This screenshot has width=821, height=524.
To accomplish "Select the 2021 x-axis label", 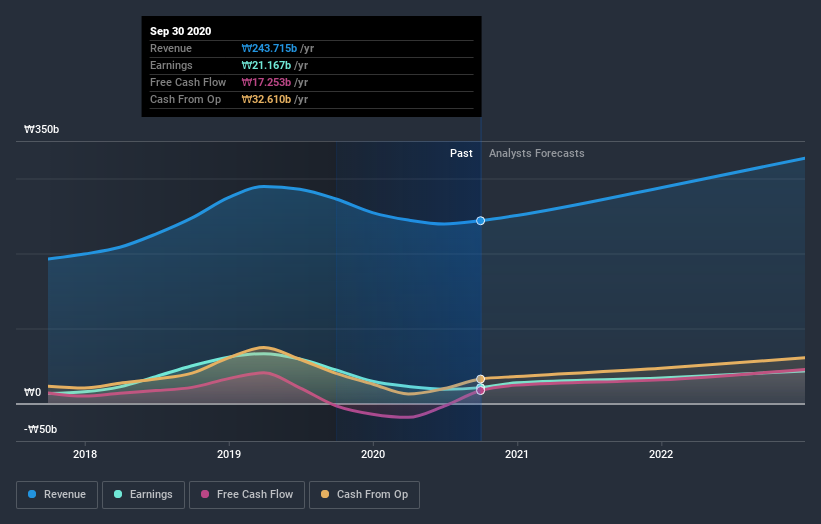I will [517, 454].
